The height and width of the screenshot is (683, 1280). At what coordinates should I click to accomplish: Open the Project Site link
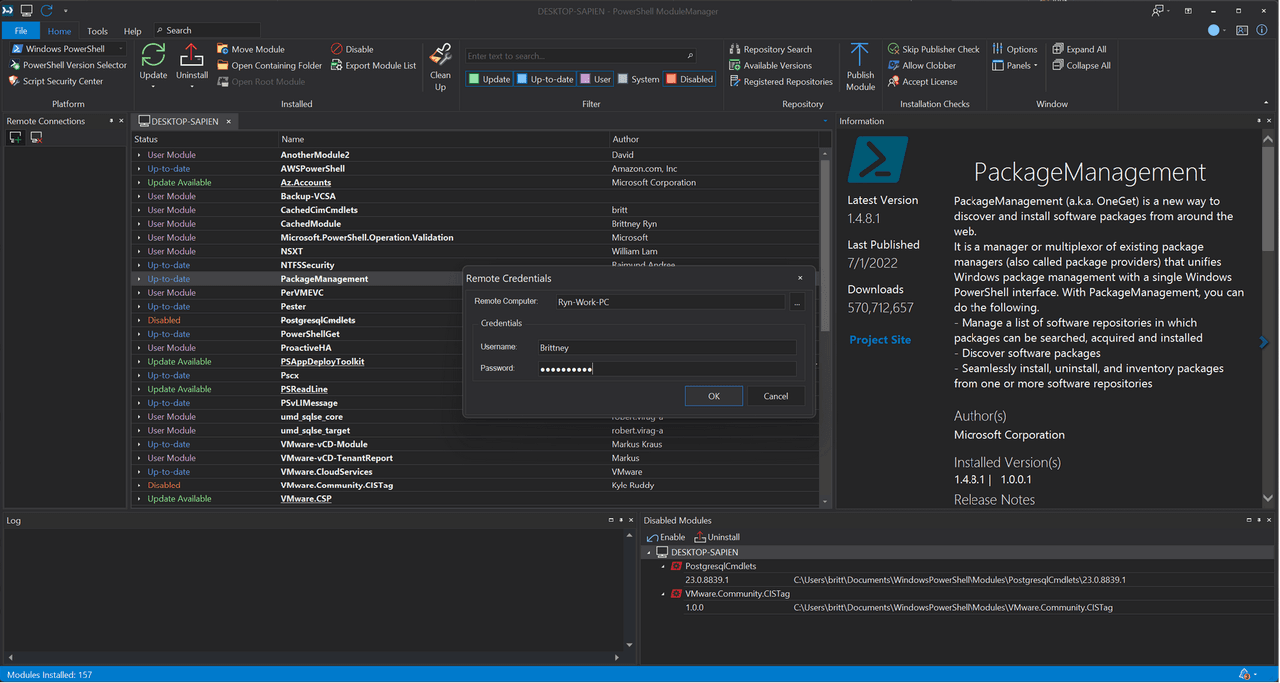pos(880,340)
